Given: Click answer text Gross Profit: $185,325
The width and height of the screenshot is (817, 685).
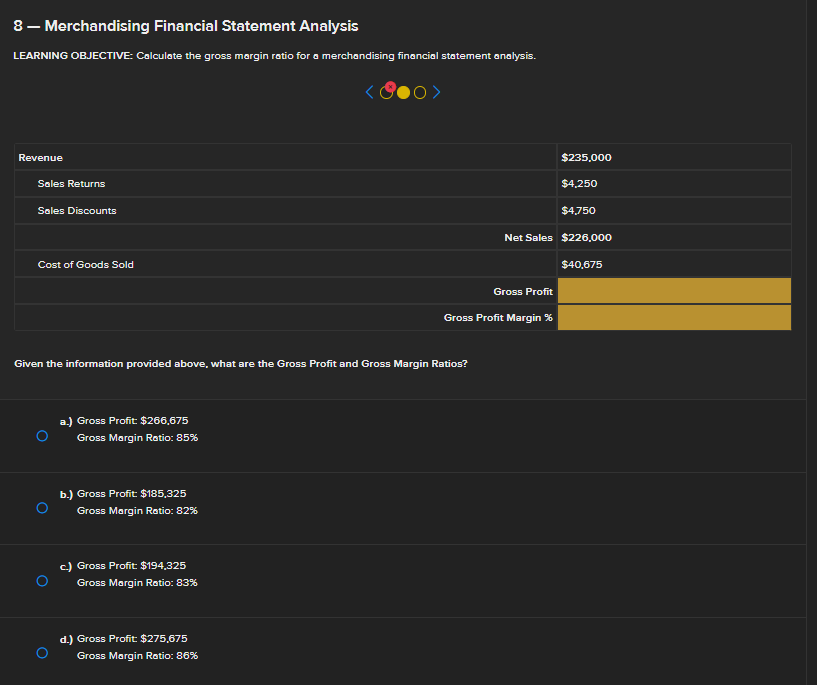Looking at the screenshot, I should tap(132, 494).
